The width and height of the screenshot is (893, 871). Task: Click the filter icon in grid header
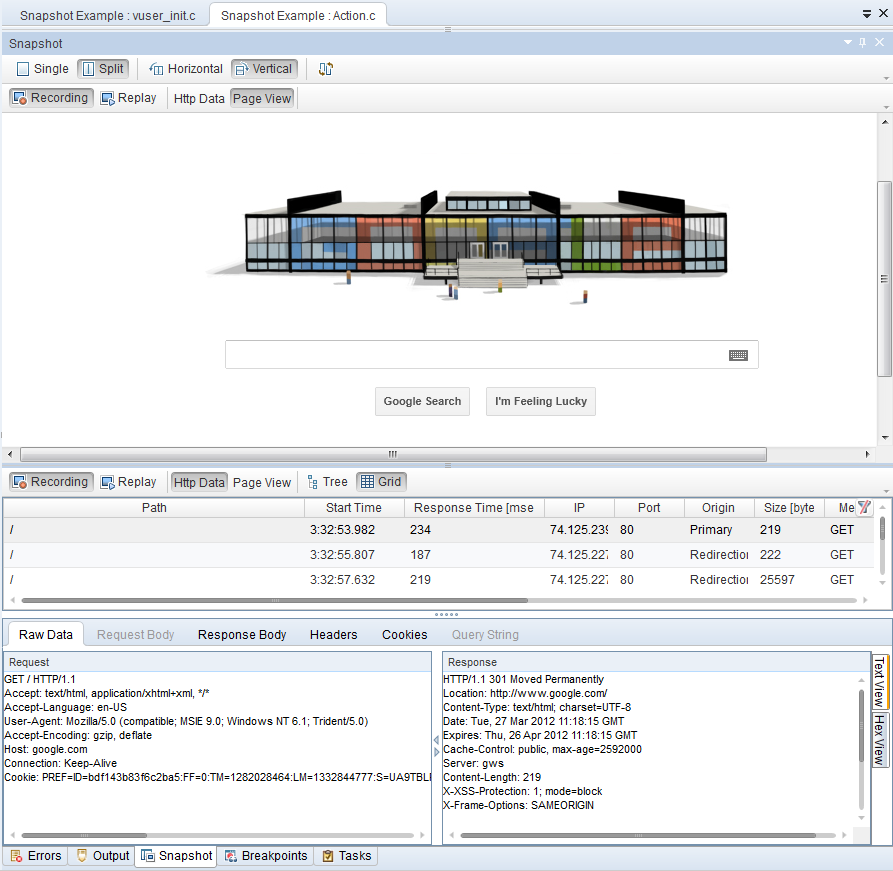click(x=865, y=507)
